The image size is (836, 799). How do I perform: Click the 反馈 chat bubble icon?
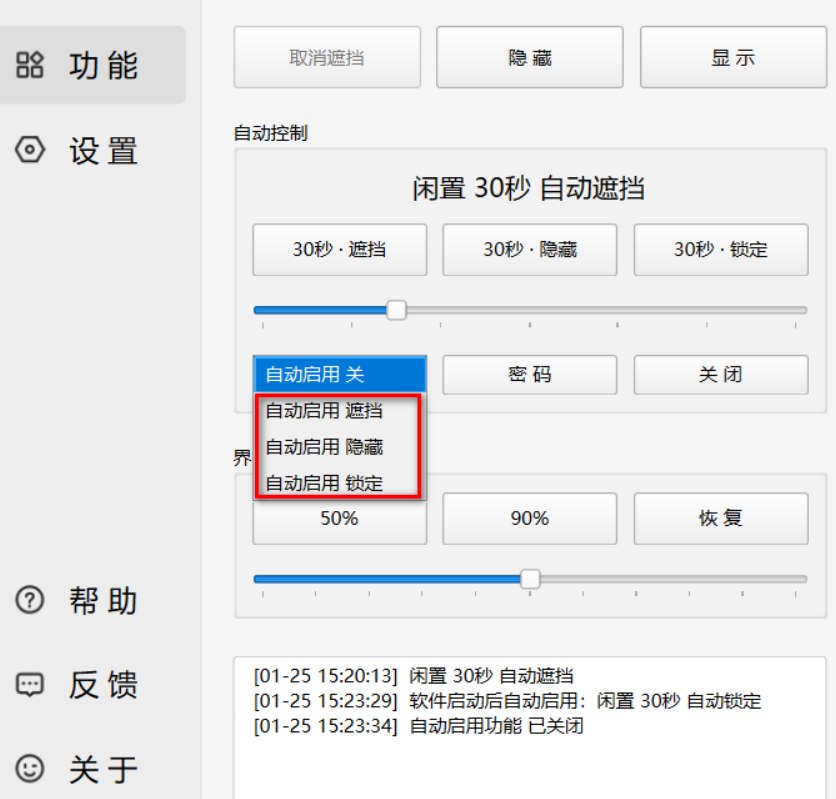click(31, 685)
